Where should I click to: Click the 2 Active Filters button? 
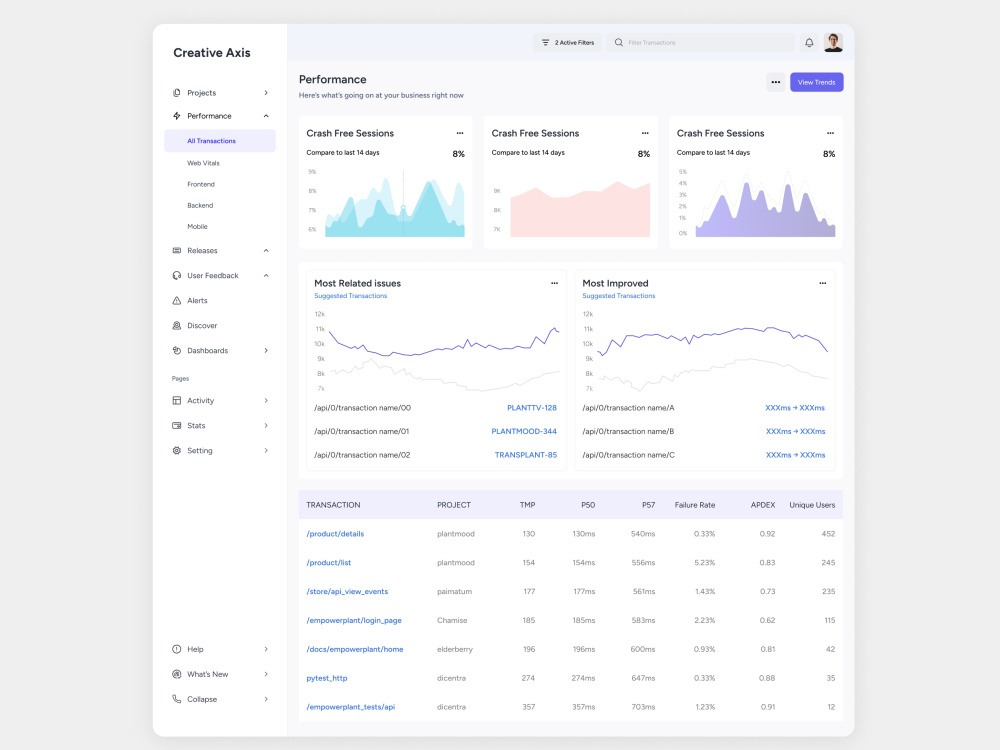click(x=568, y=43)
